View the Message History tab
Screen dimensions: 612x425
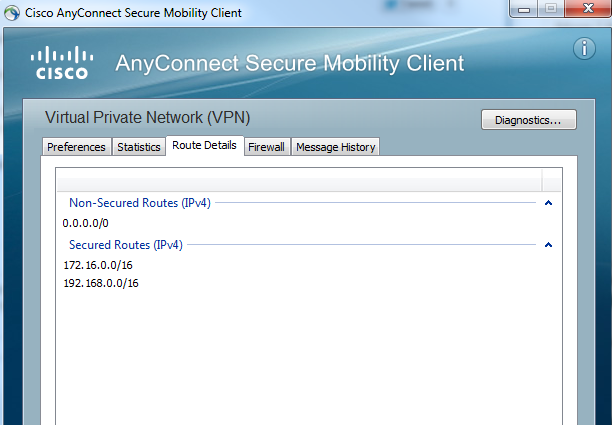click(336, 147)
